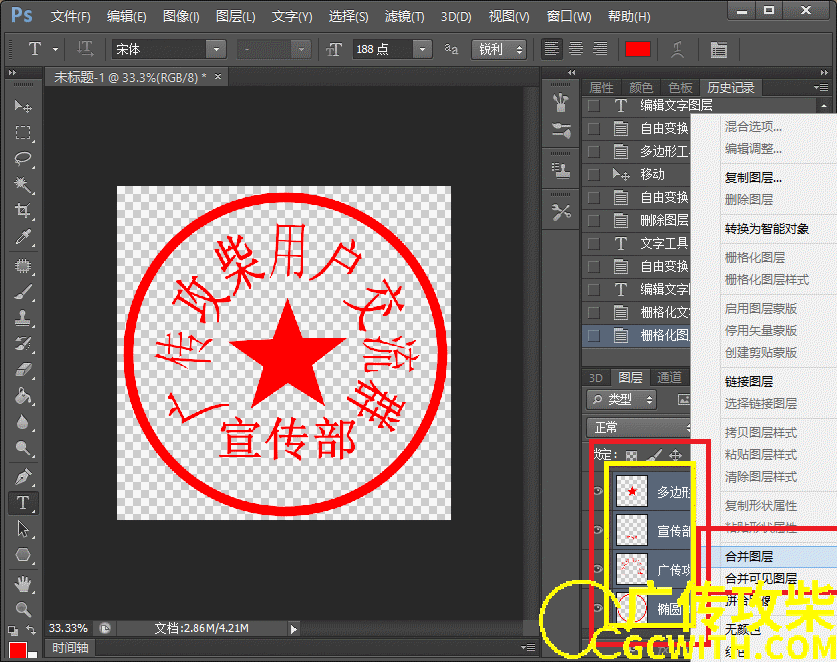Open collapsed Clone Source panel icon
This screenshot has width=837, height=662.
coord(560,171)
